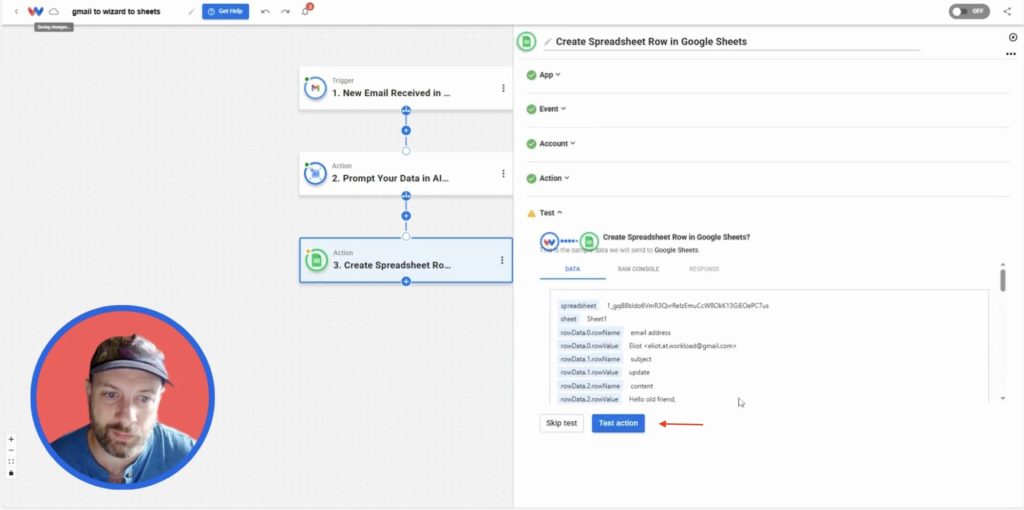Image resolution: width=1024 pixels, height=510 pixels.
Task: Switch to the DATA tab
Action: [572, 269]
